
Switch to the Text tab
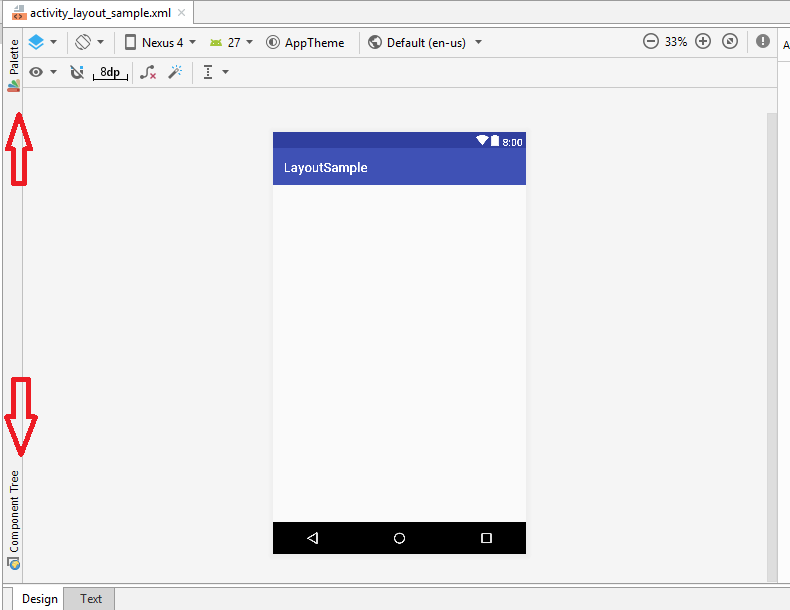coord(91,599)
